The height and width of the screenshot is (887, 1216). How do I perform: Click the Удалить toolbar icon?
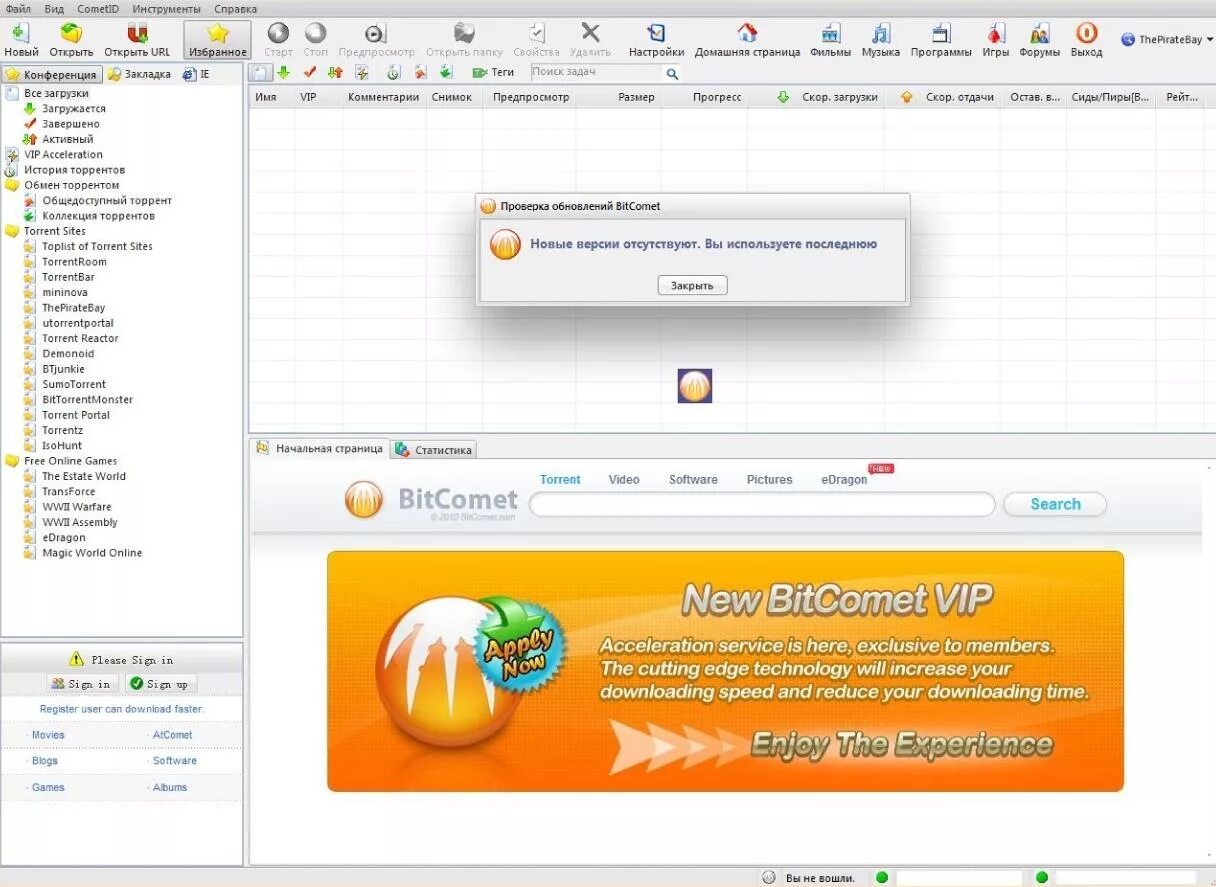[x=590, y=39]
